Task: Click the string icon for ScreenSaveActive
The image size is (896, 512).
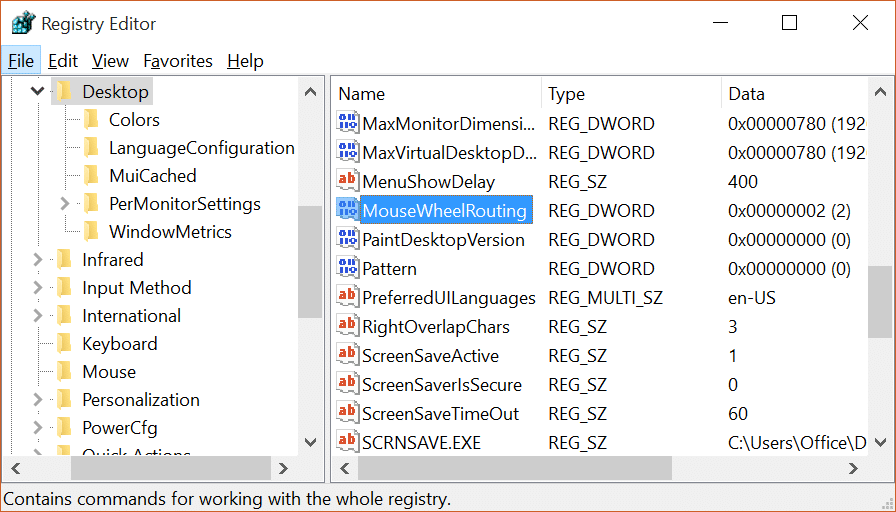Action: coord(347,355)
